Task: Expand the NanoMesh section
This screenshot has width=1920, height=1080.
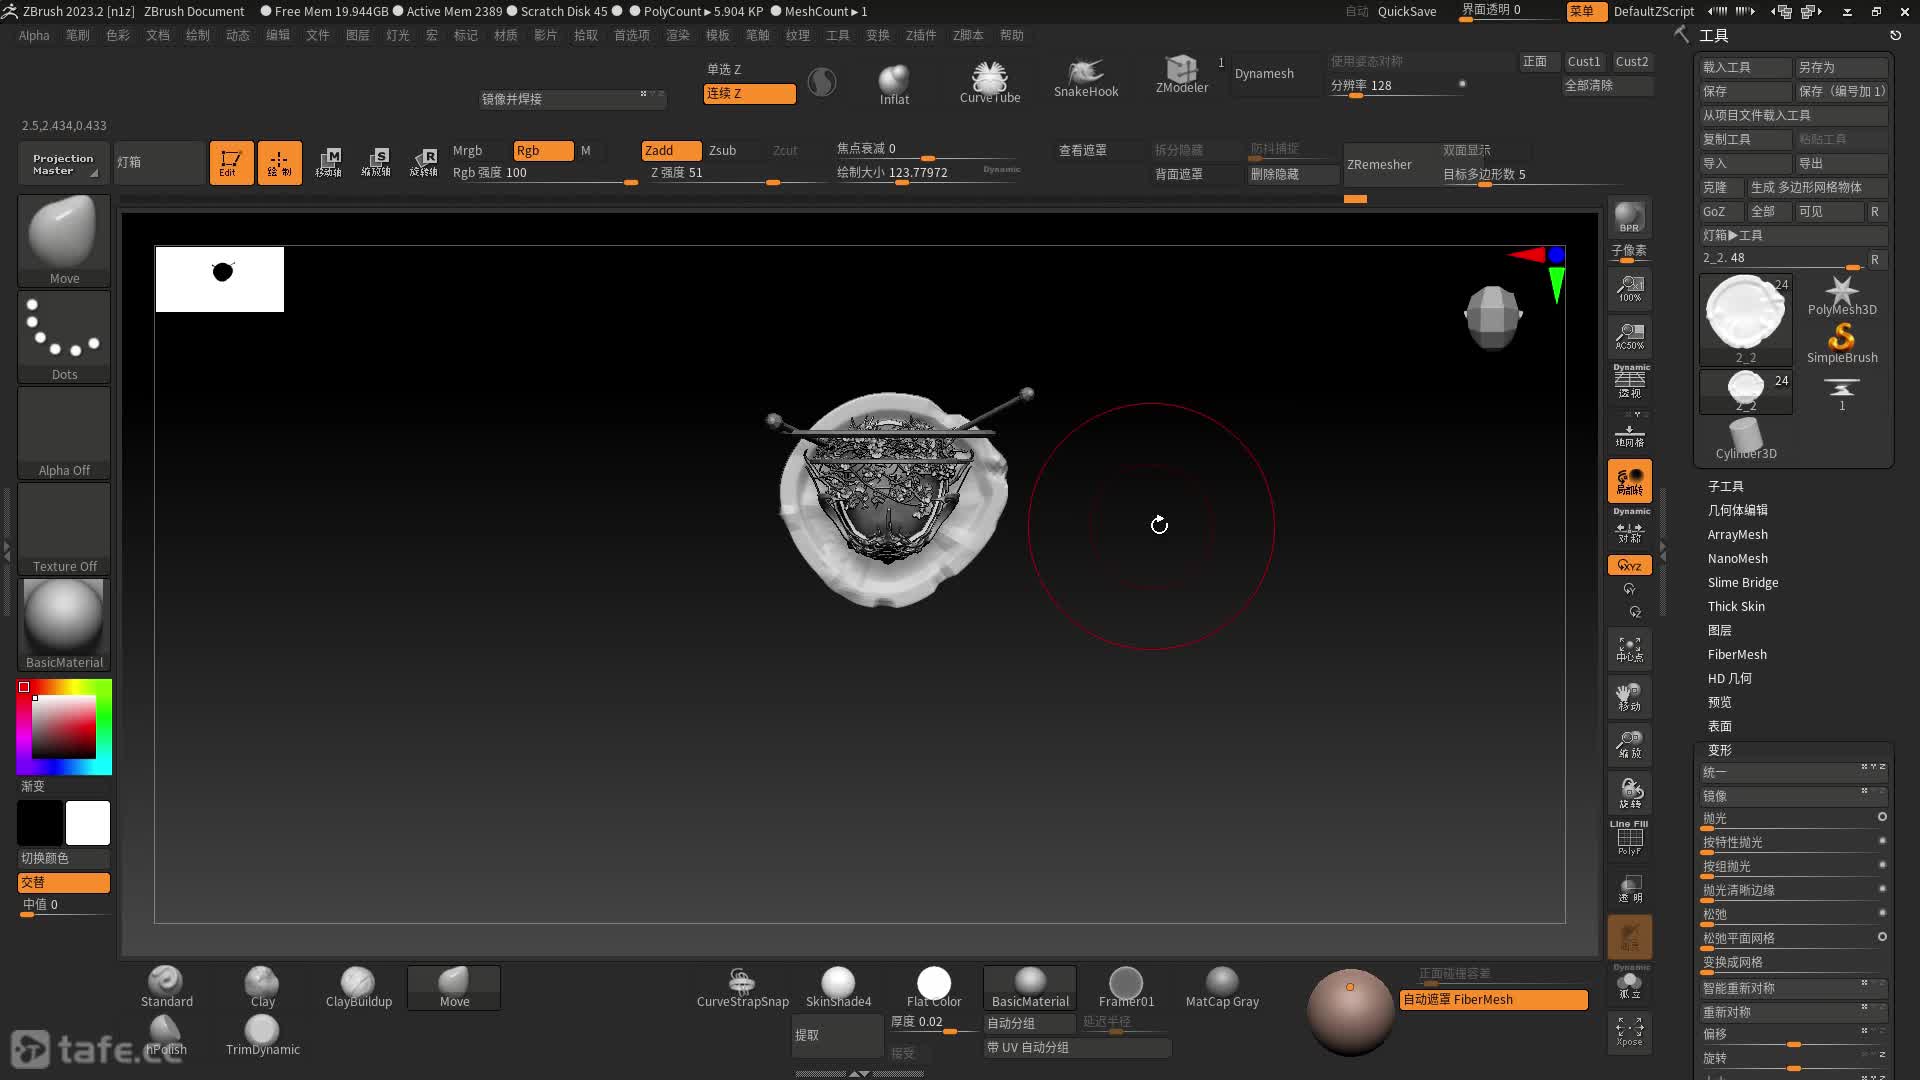Action: tap(1737, 558)
